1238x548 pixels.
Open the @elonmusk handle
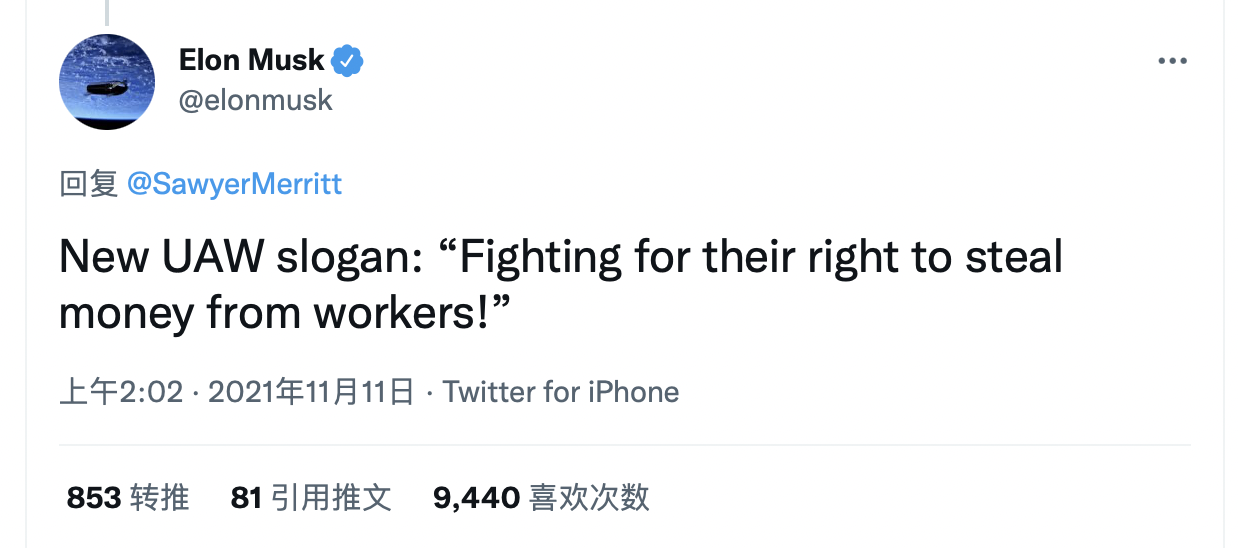pyautogui.click(x=255, y=100)
